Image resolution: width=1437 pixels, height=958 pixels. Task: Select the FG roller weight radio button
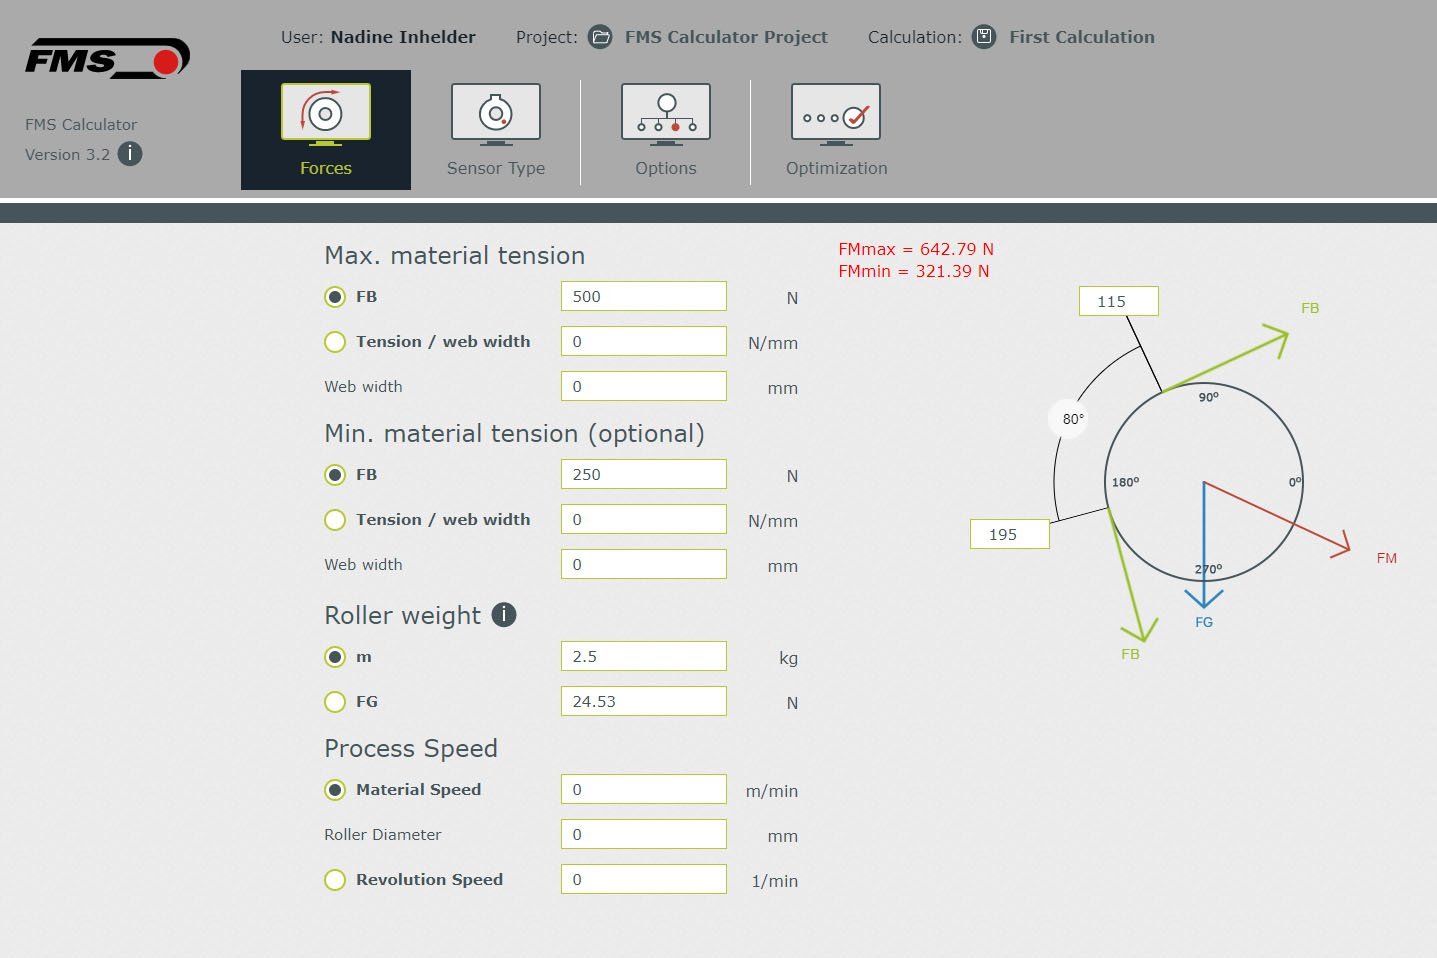click(x=335, y=702)
